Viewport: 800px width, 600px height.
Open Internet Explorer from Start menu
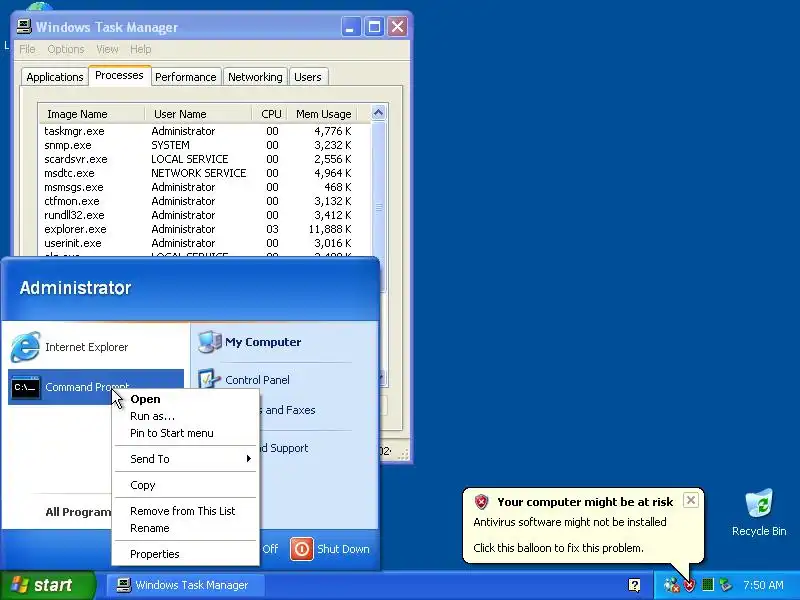(x=95, y=347)
